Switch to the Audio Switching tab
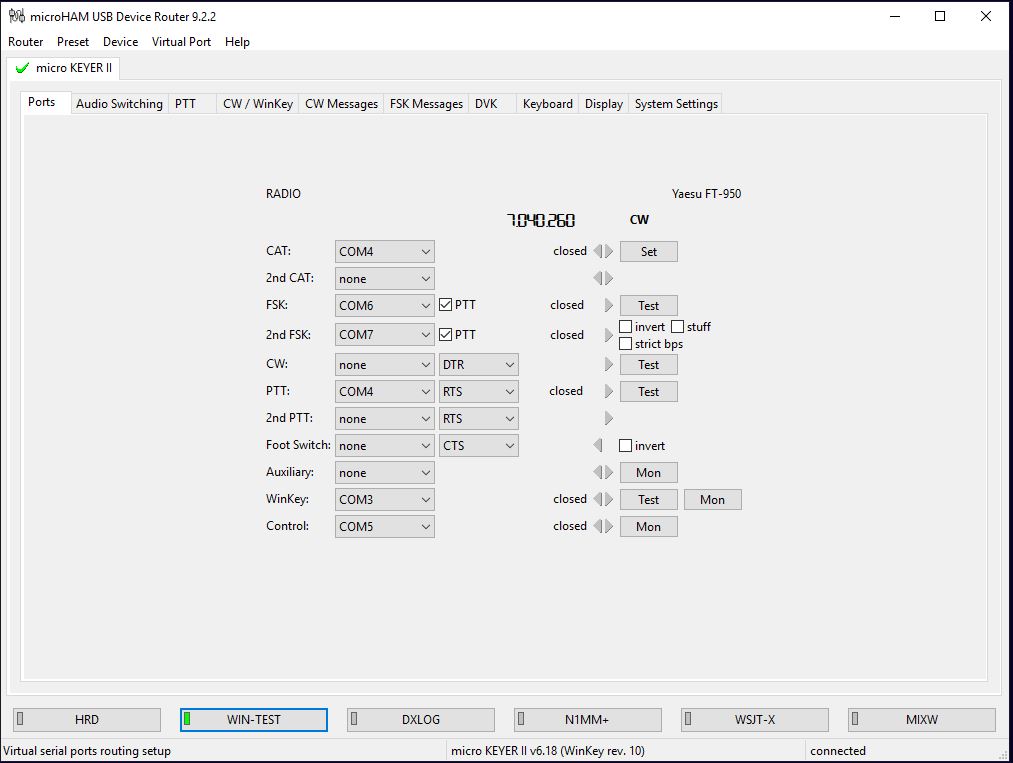The height and width of the screenshot is (763, 1013). click(120, 104)
